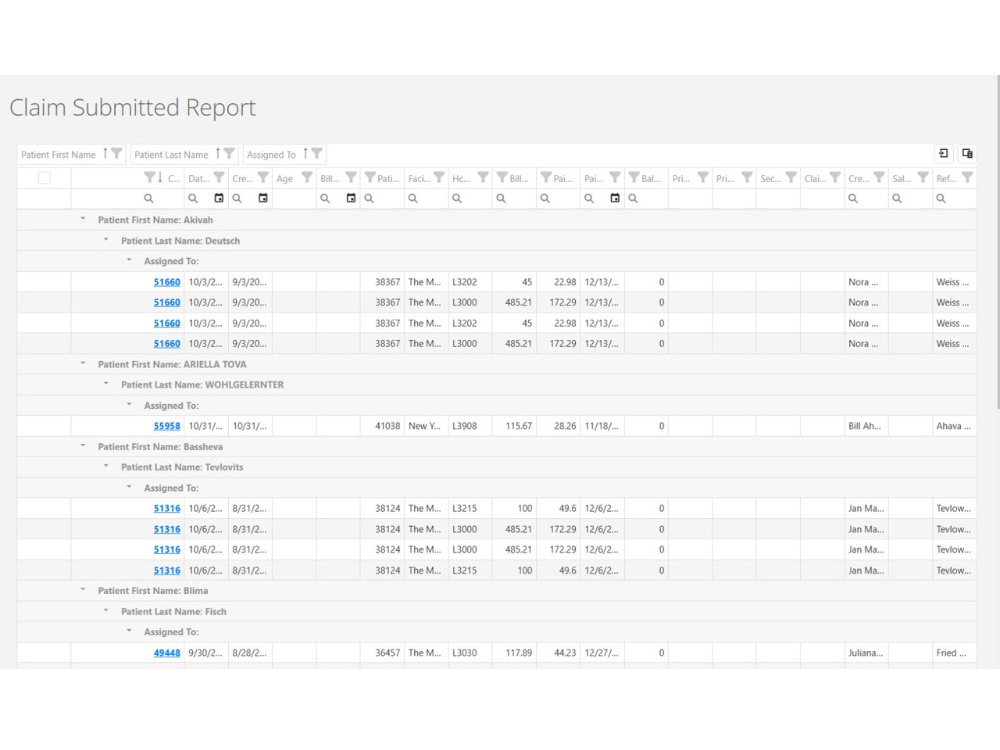Image resolution: width=1000 pixels, height=750 pixels.
Task: Toggle sort arrow on Patient Last Name chip
Action: [x=217, y=154]
